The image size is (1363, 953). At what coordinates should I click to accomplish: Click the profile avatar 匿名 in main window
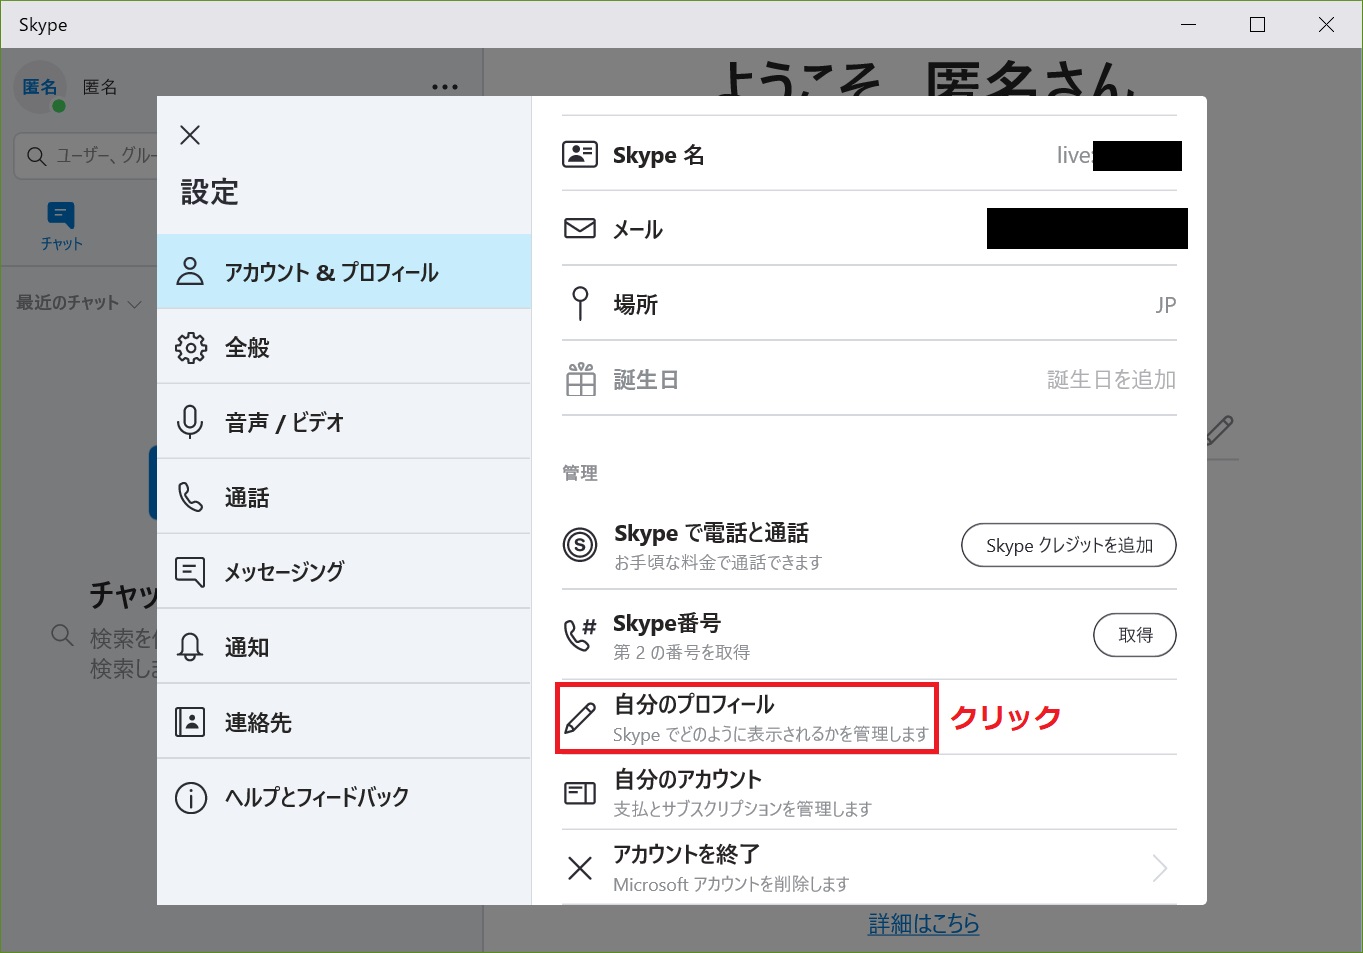tap(40, 87)
